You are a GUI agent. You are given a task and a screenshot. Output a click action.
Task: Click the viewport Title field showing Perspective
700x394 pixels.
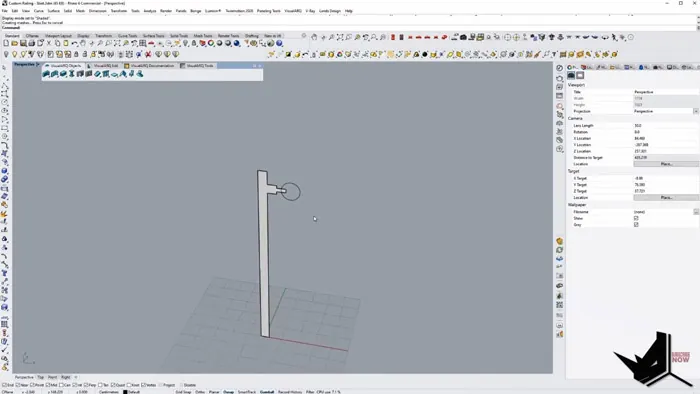[x=666, y=92]
